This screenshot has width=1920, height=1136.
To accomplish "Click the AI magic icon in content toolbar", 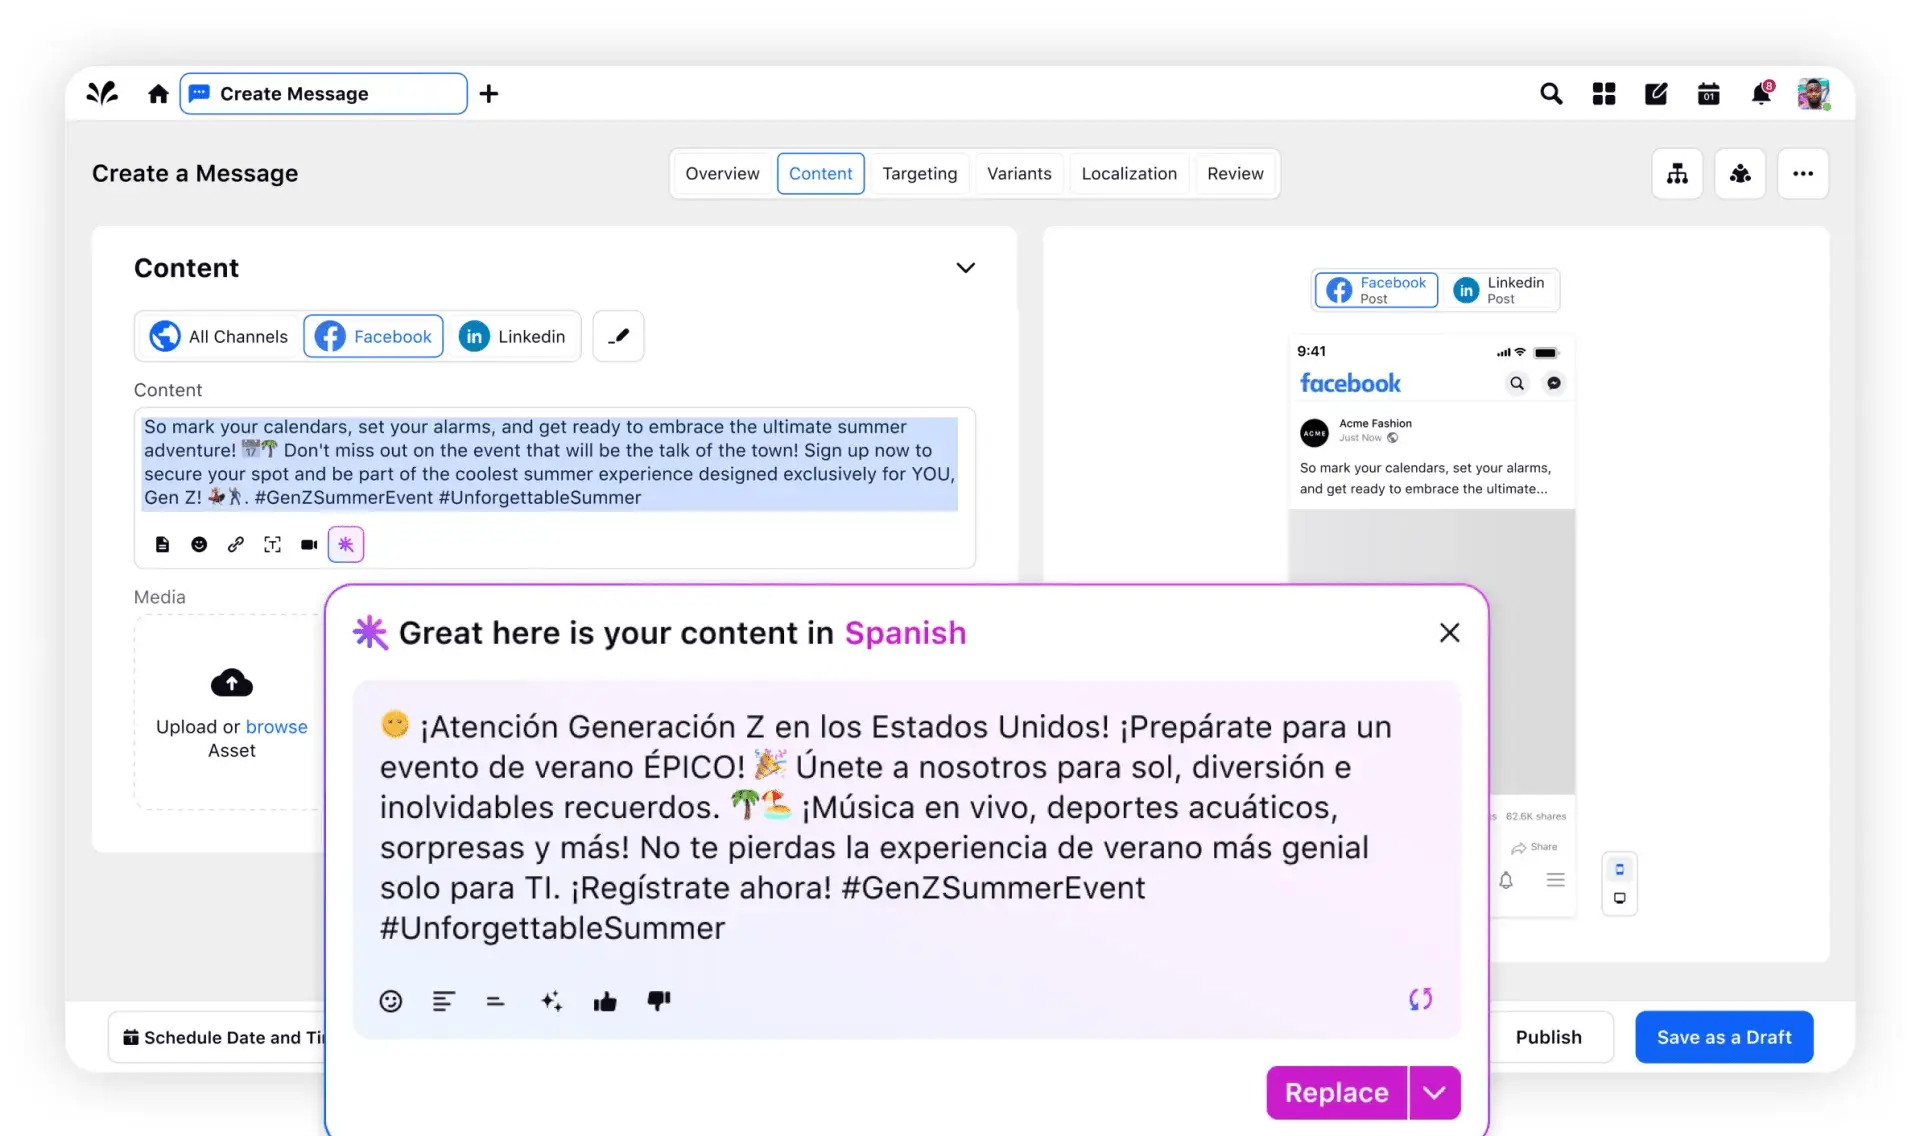I will pos(345,544).
